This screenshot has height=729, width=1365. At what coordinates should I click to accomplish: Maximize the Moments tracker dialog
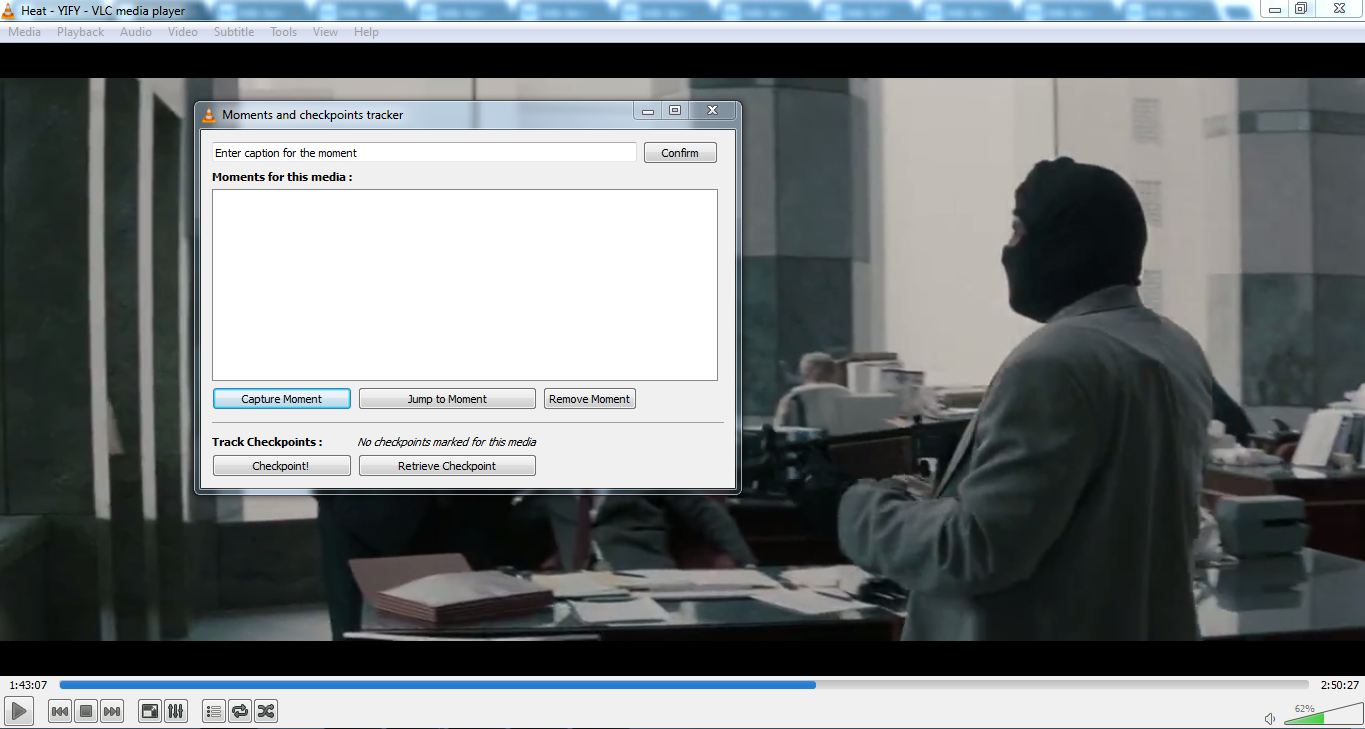tap(675, 111)
